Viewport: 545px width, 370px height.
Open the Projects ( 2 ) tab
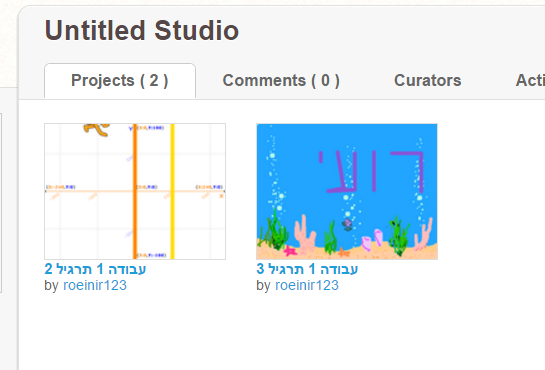tap(120, 81)
